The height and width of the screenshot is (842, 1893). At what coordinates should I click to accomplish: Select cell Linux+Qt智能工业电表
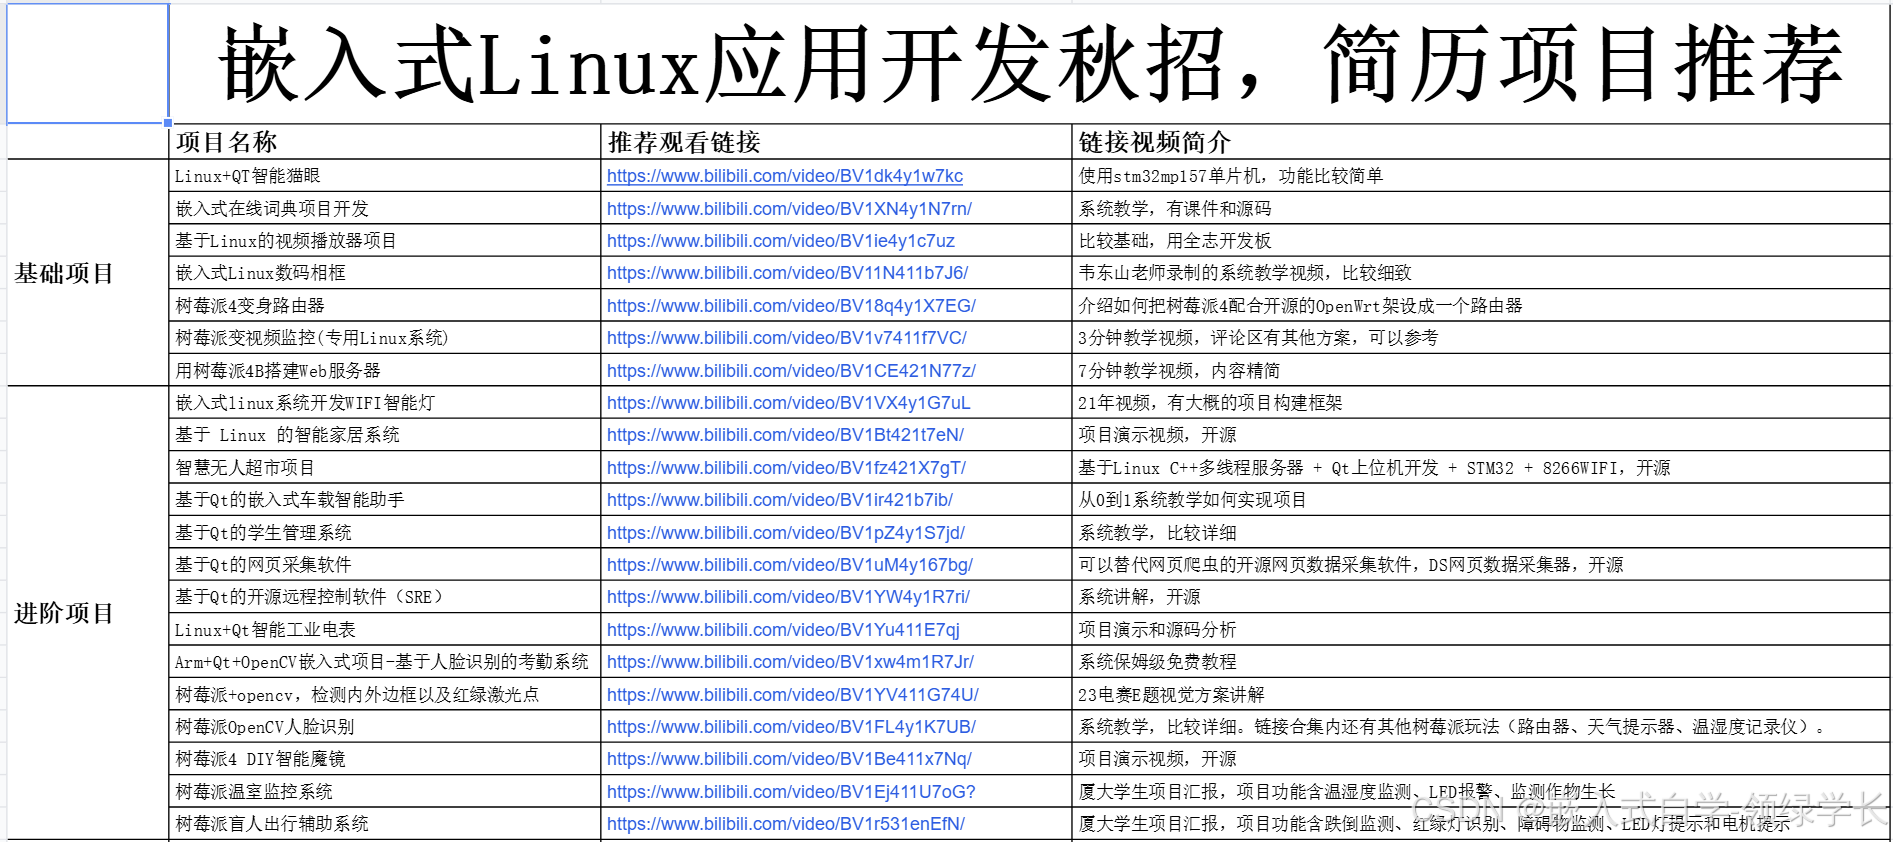pyautogui.click(x=385, y=630)
